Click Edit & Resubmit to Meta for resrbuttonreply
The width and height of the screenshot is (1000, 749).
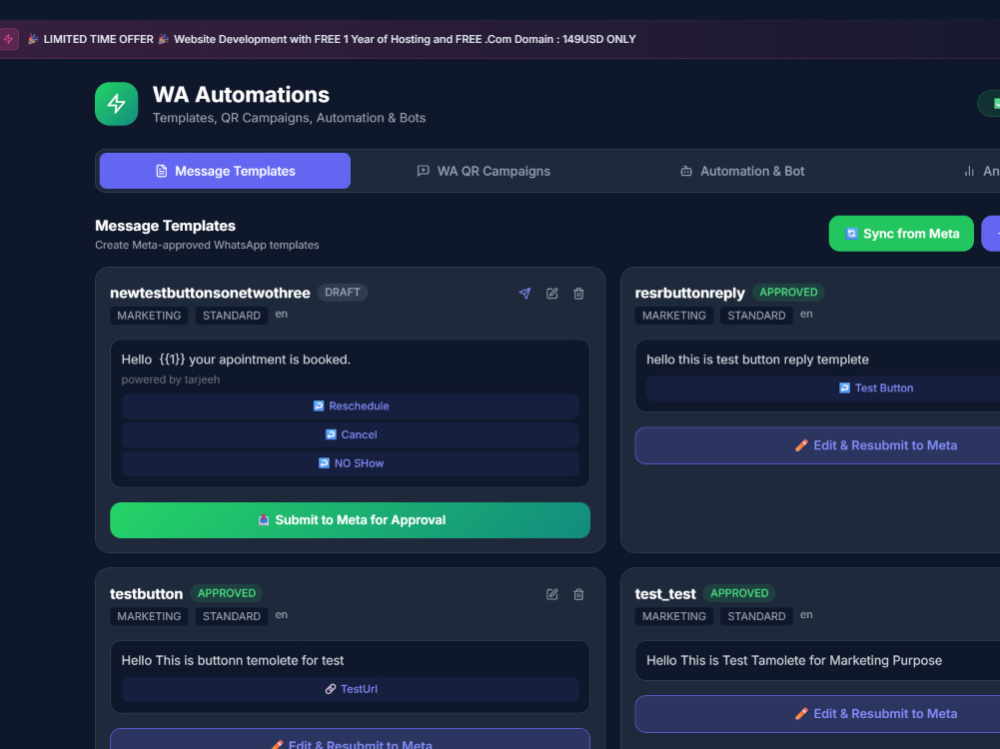coord(818,445)
